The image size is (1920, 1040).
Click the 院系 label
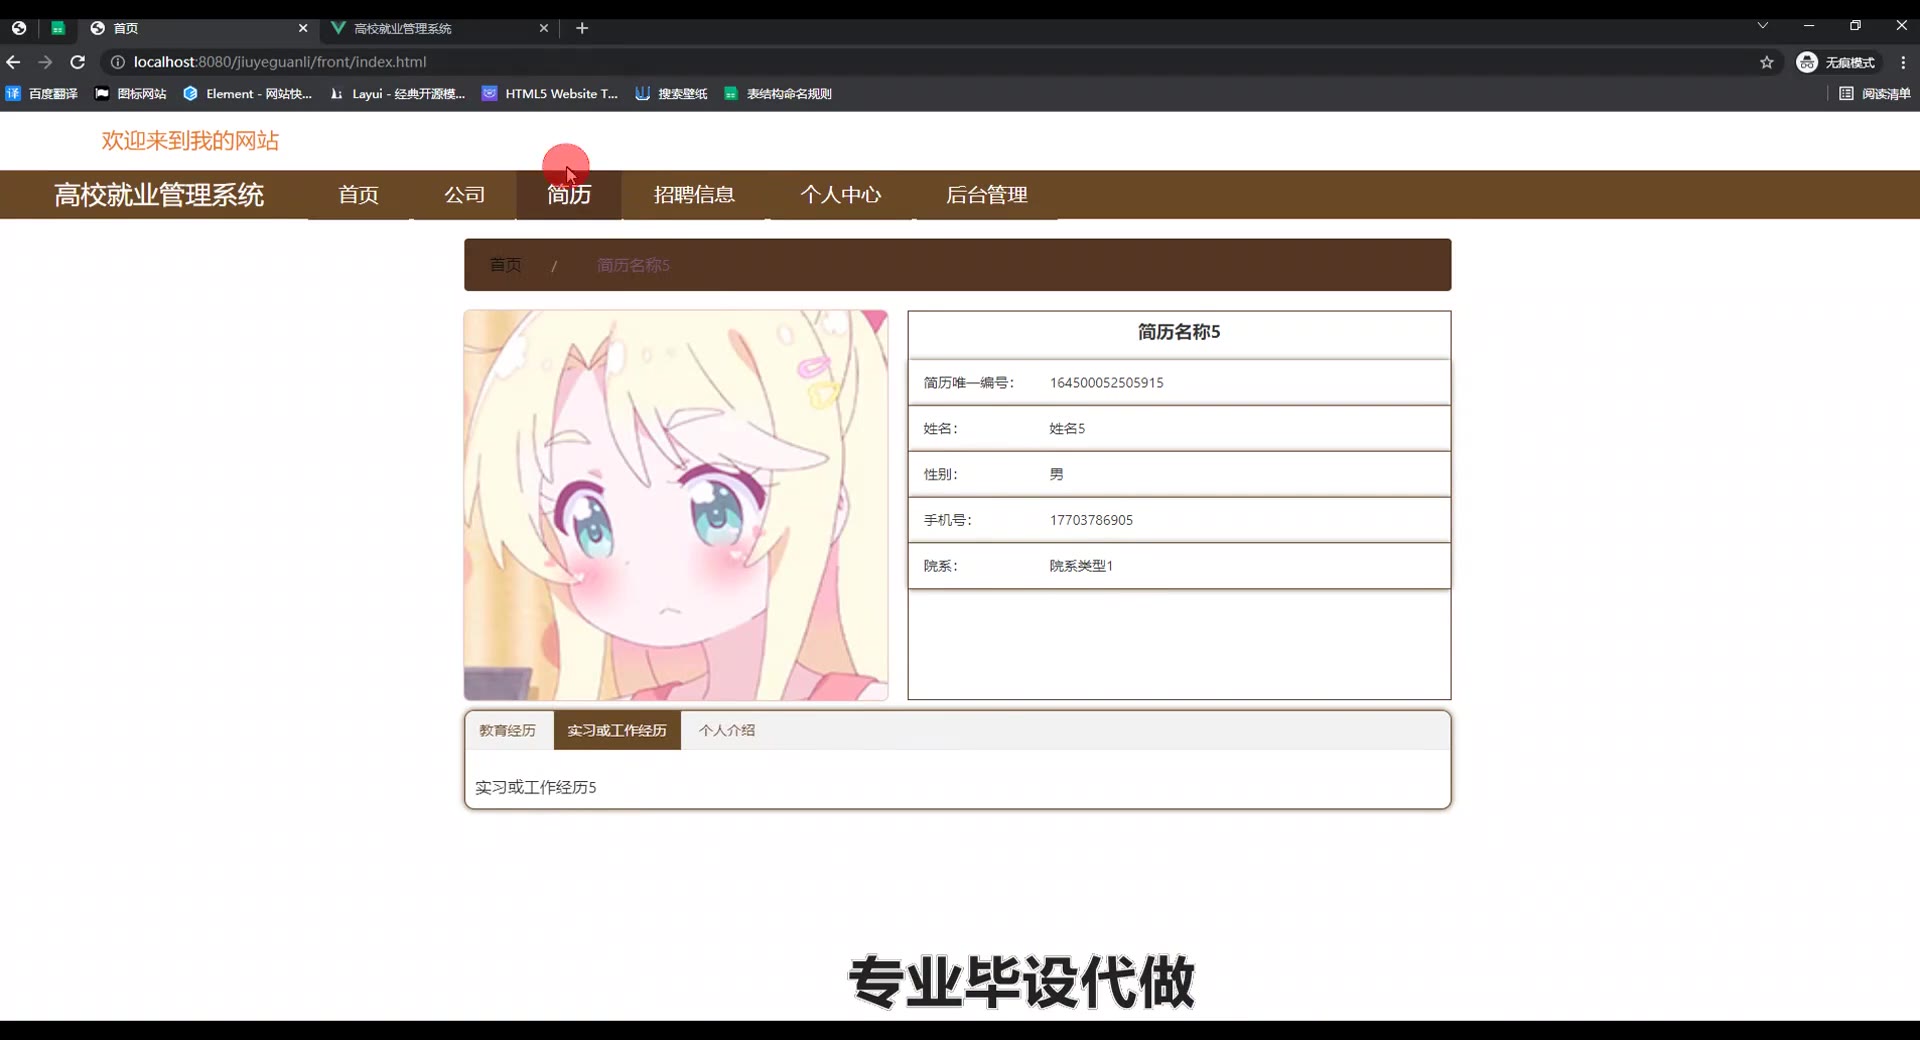coord(941,566)
